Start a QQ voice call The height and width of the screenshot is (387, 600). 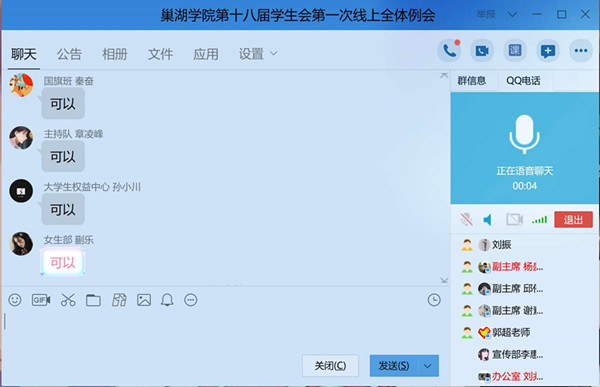pos(449,51)
